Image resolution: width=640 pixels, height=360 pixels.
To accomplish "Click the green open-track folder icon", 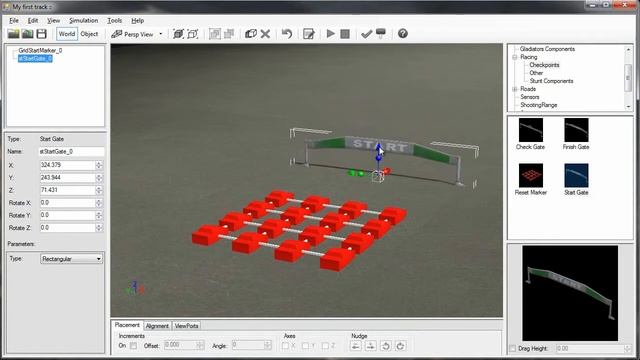I will coord(27,34).
